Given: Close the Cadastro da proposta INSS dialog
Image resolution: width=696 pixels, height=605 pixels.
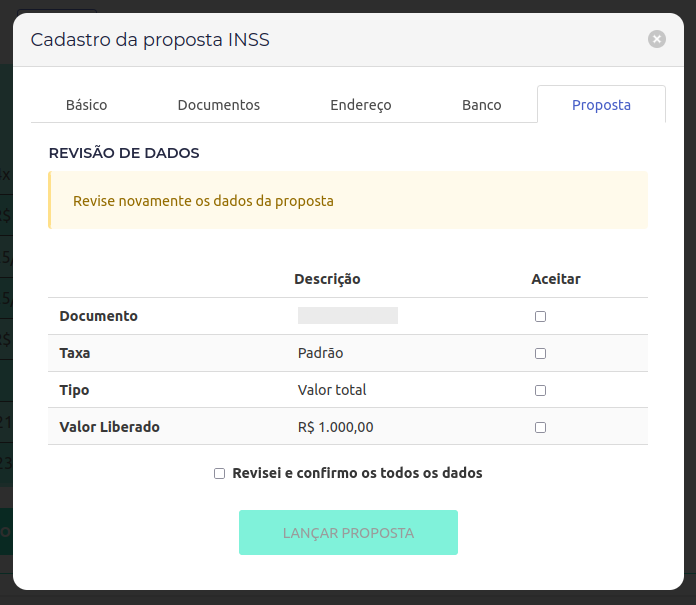Looking at the screenshot, I should point(657,39).
